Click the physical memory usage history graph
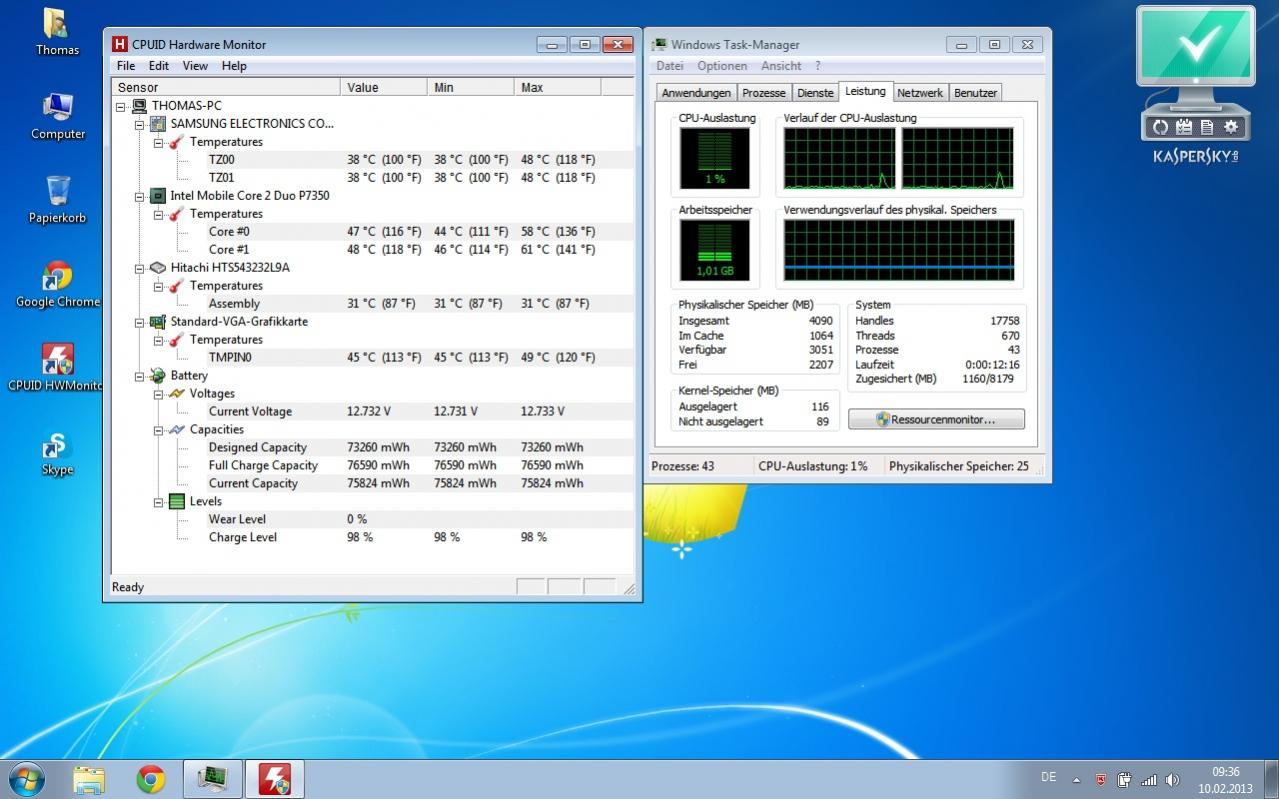1279x799 pixels. (899, 250)
